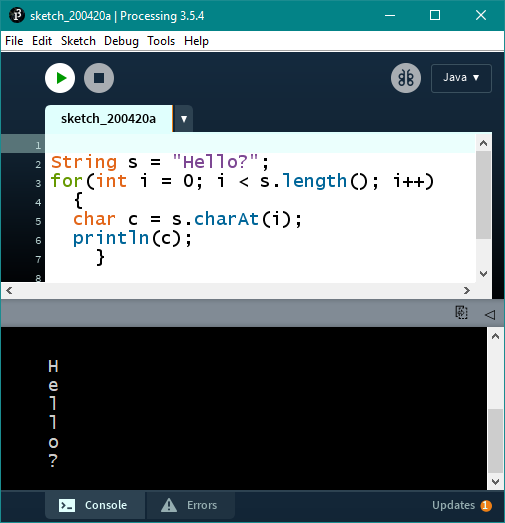Open the tab options arrow menu
Image resolution: width=505 pixels, height=523 pixels.
(183, 119)
